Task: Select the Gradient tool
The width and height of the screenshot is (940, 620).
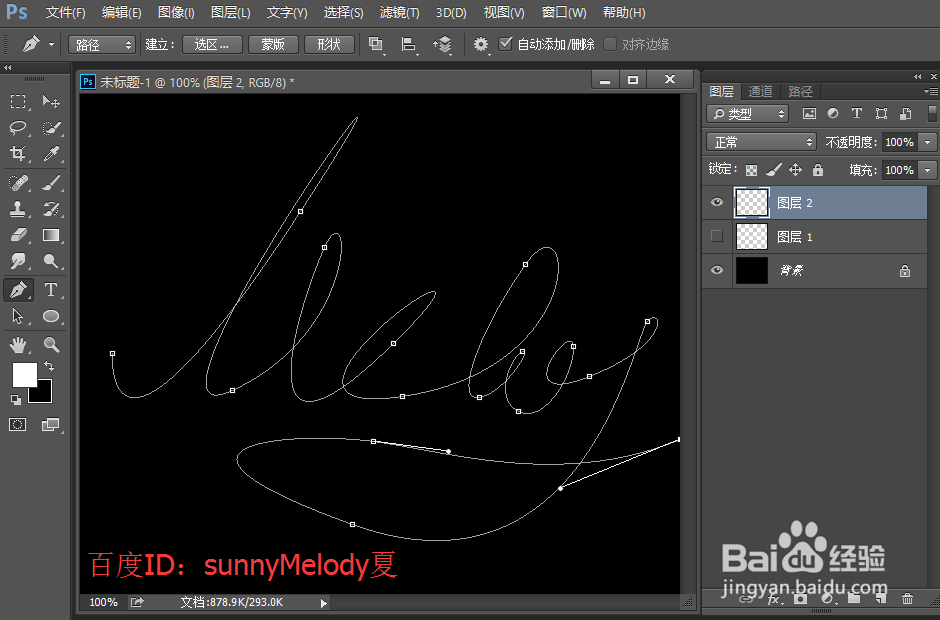Action: [51, 235]
